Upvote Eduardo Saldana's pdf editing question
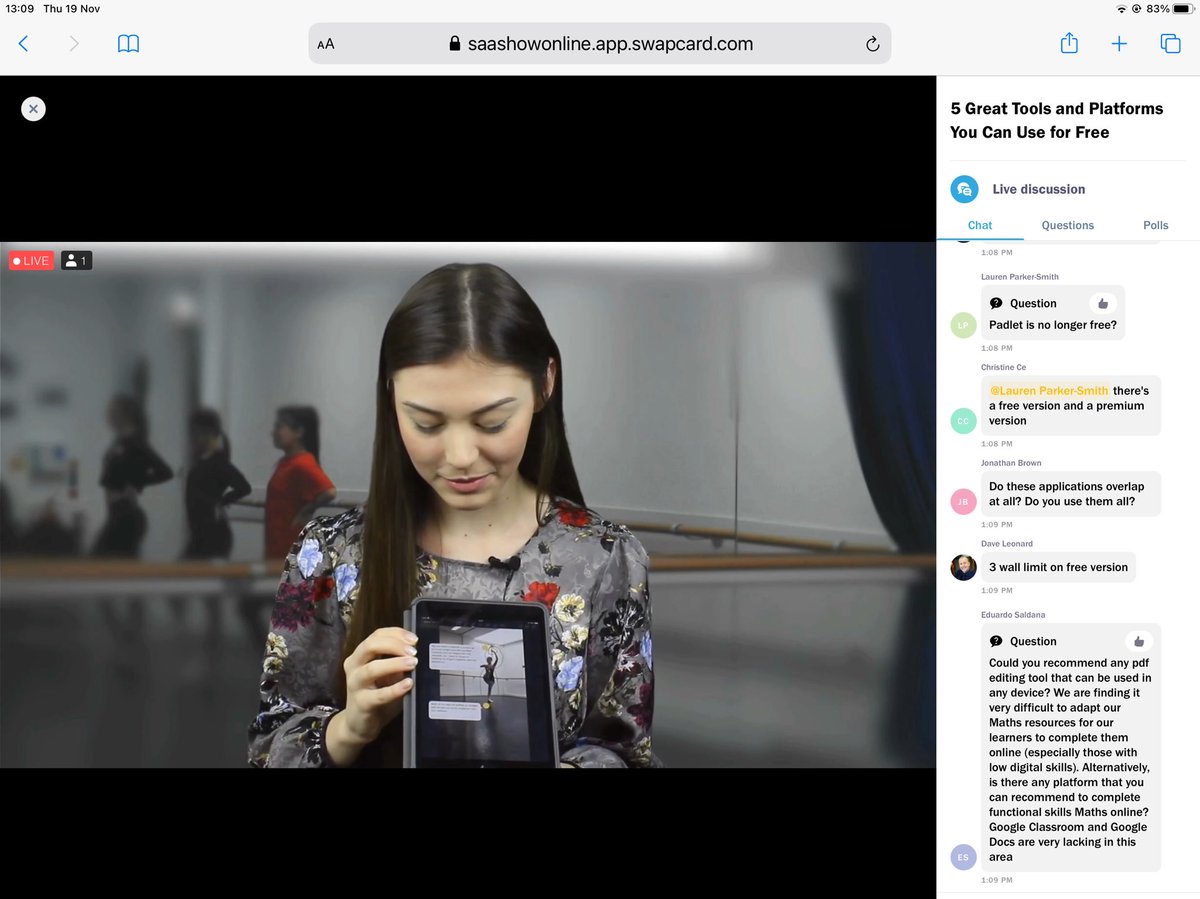The height and width of the screenshot is (899, 1200). 1139,641
